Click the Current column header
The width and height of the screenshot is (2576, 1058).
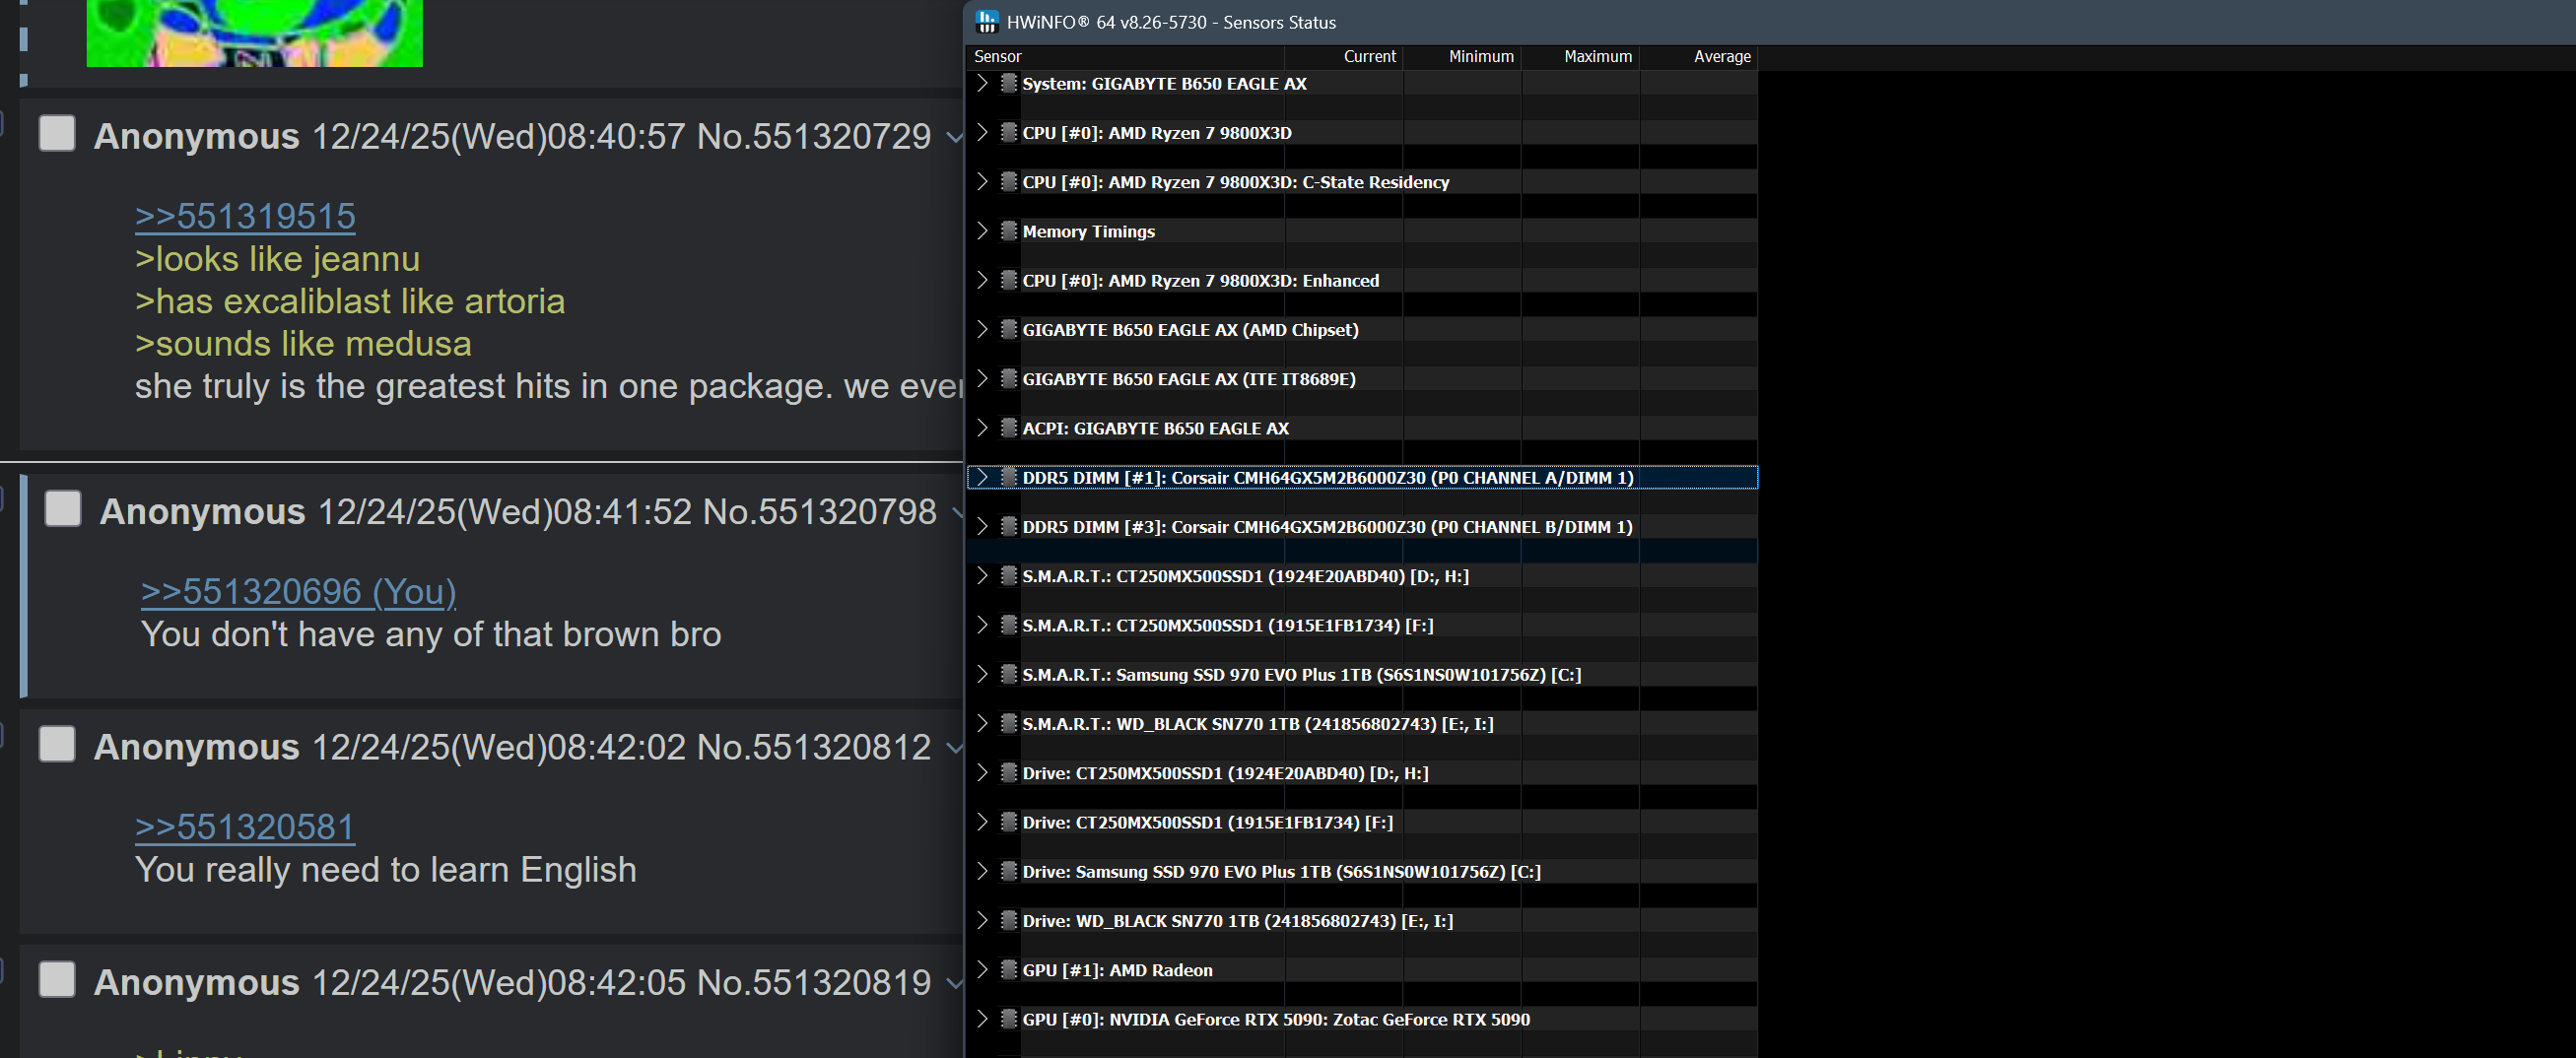[x=1343, y=57]
